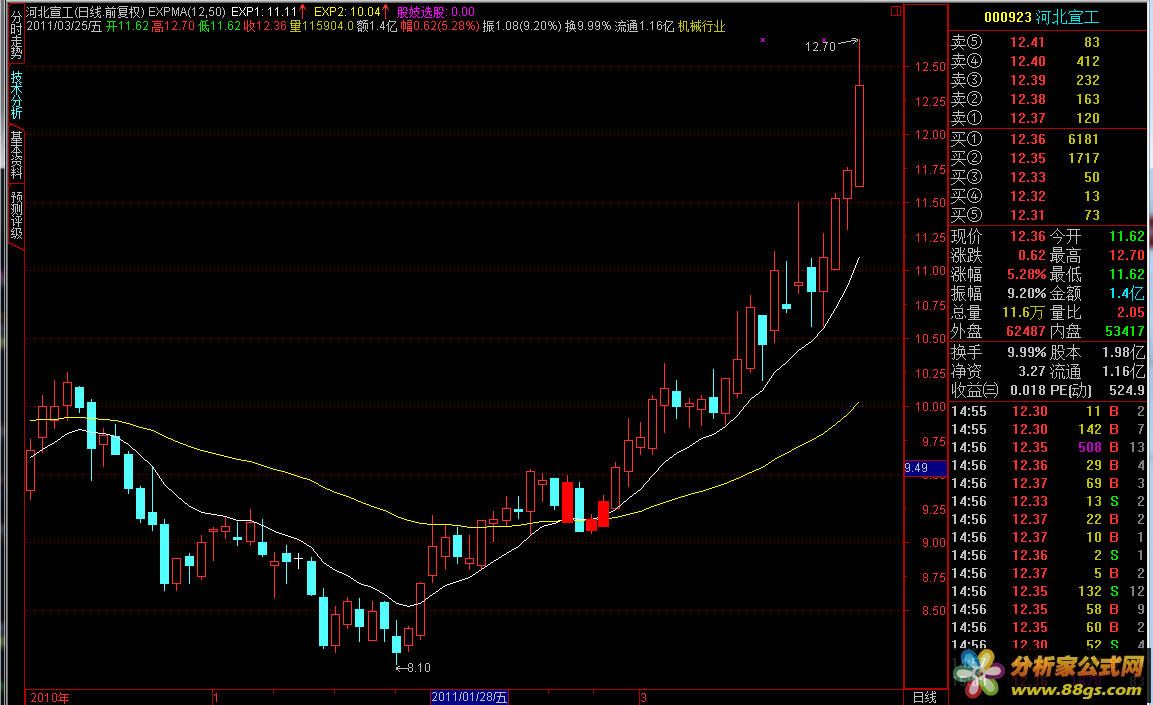The width and height of the screenshot is (1153, 705).
Task: Click the 日线 period button
Action: tap(924, 697)
